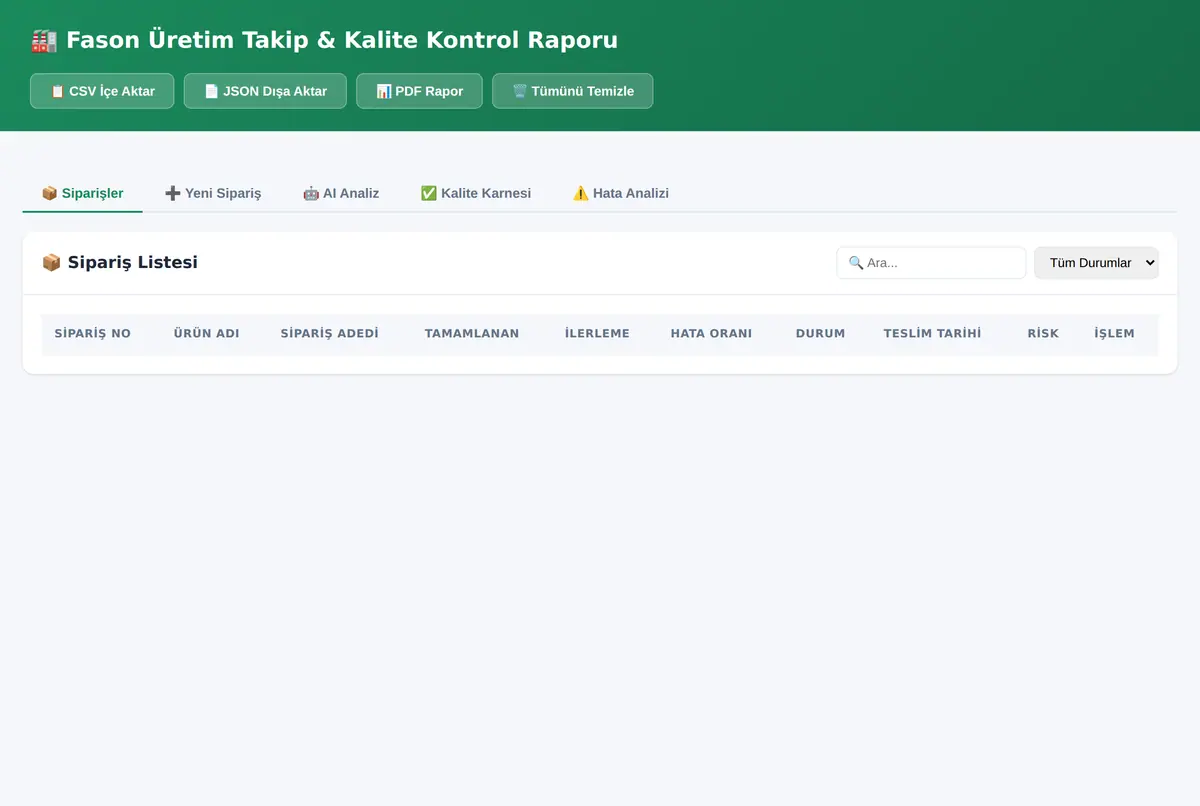Click the TAMAMLANAN column header
Viewport: 1200px width, 806px height.
[x=472, y=333]
